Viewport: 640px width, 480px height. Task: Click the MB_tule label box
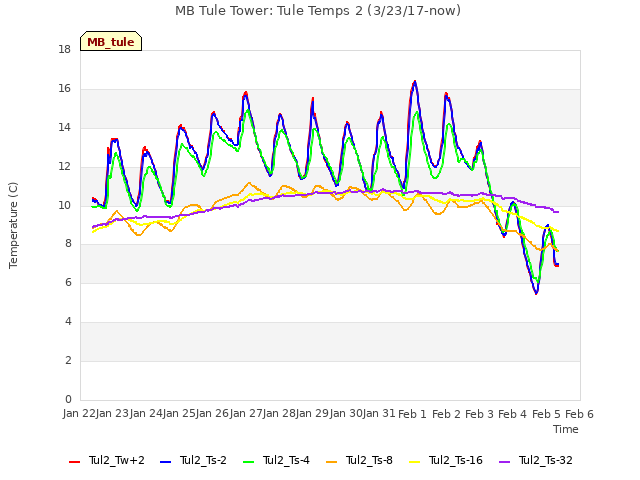(111, 41)
